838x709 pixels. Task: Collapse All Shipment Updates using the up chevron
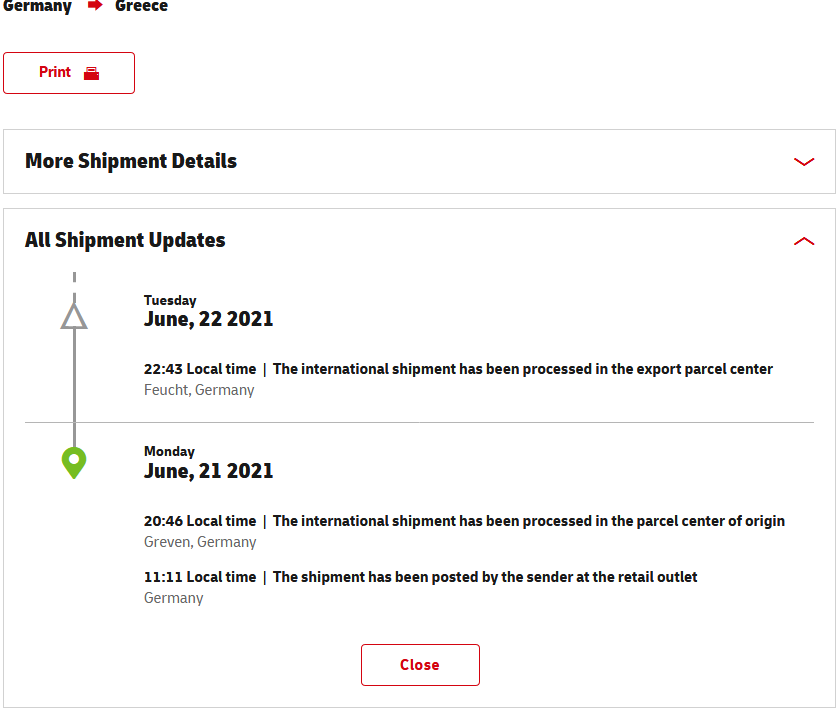[804, 241]
